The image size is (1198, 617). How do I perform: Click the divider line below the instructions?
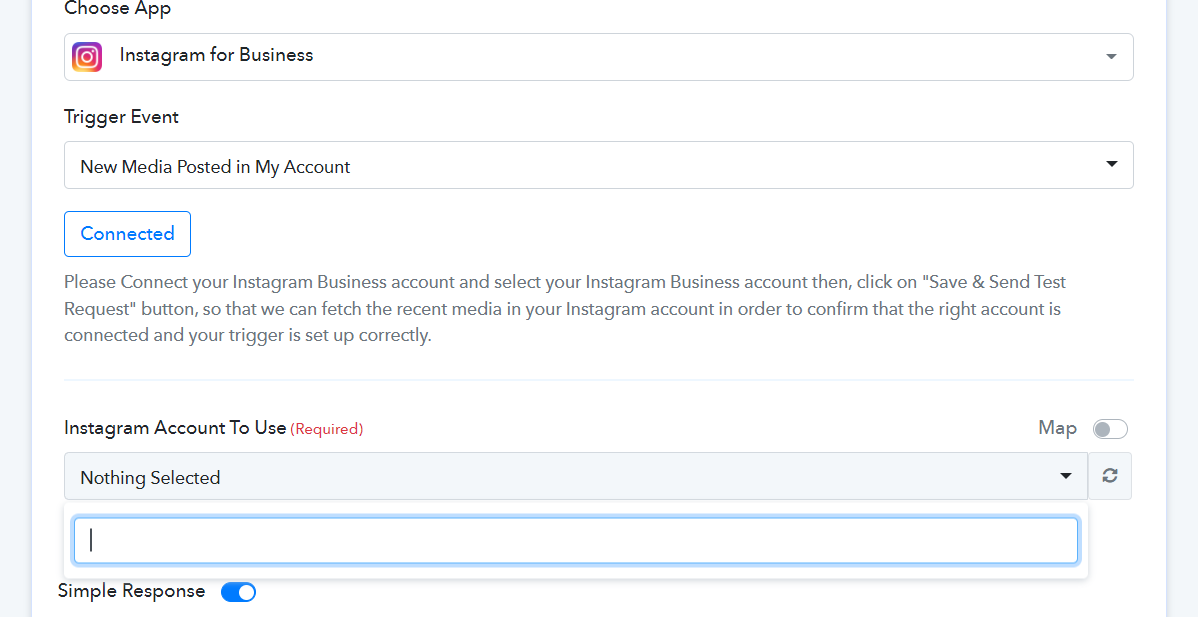coord(598,380)
